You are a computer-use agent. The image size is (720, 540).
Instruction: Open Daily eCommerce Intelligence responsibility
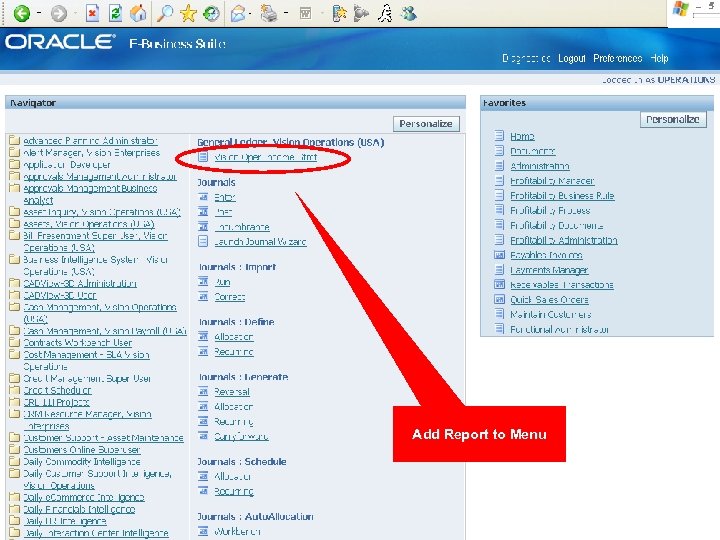(84, 497)
